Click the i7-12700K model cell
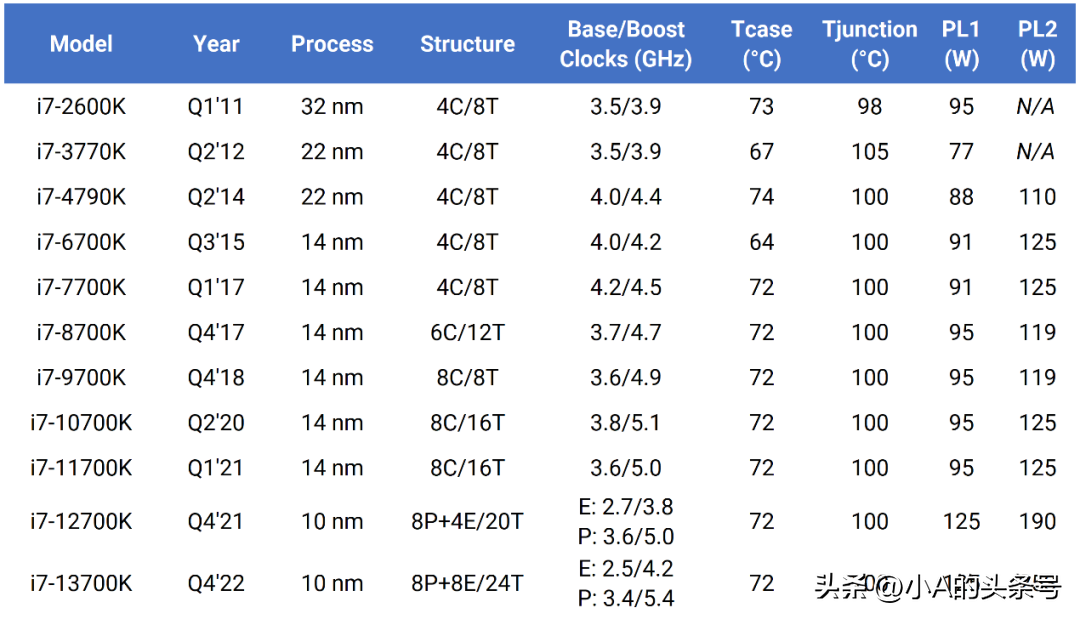Viewport: 1080px width, 619px height. (x=81, y=521)
